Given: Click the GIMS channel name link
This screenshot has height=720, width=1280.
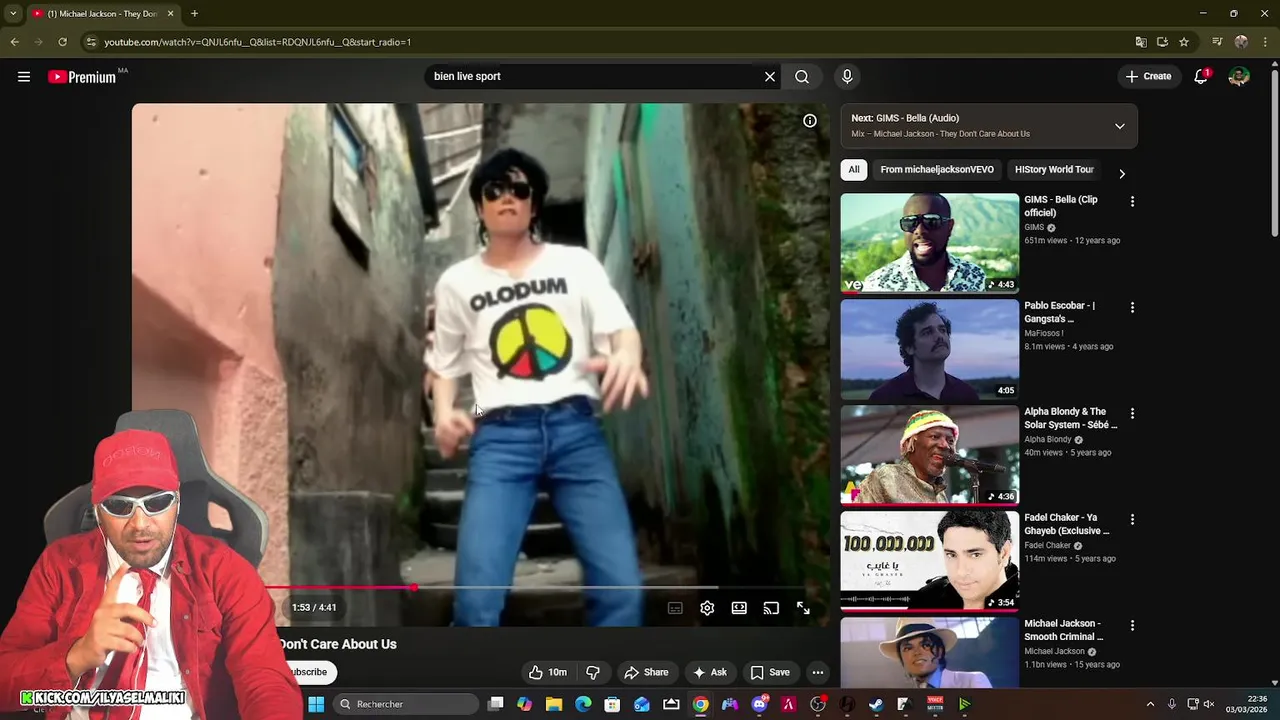Looking at the screenshot, I should click(x=1034, y=227).
